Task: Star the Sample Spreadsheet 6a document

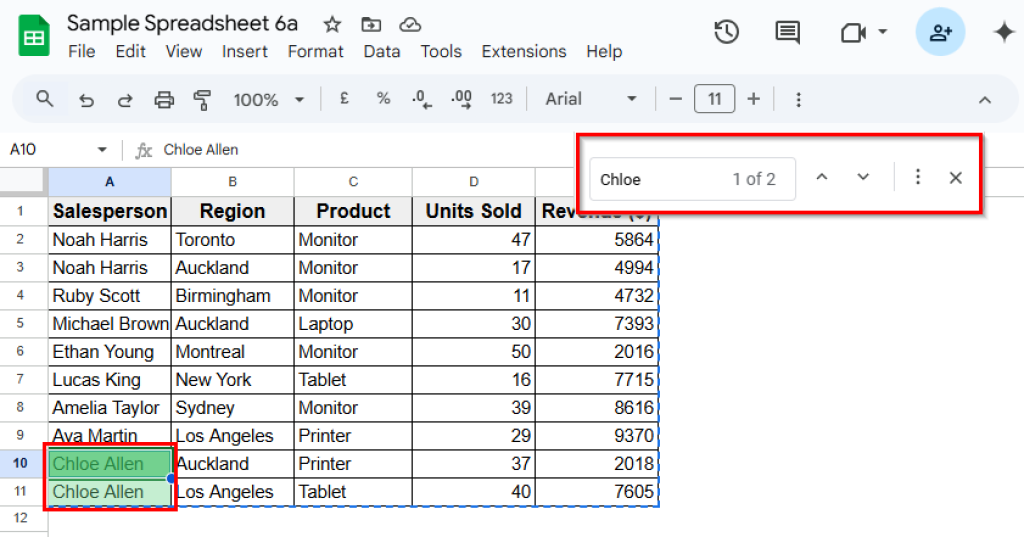Action: coord(332,24)
